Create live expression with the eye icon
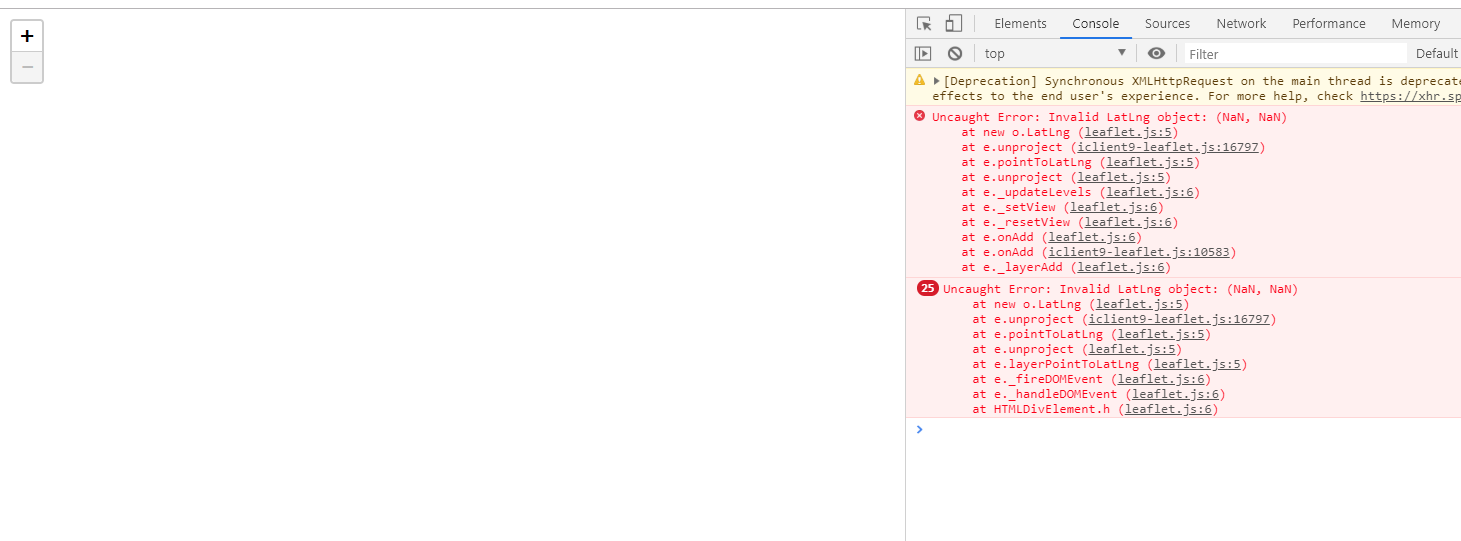This screenshot has height=541, width=1461. point(1156,53)
